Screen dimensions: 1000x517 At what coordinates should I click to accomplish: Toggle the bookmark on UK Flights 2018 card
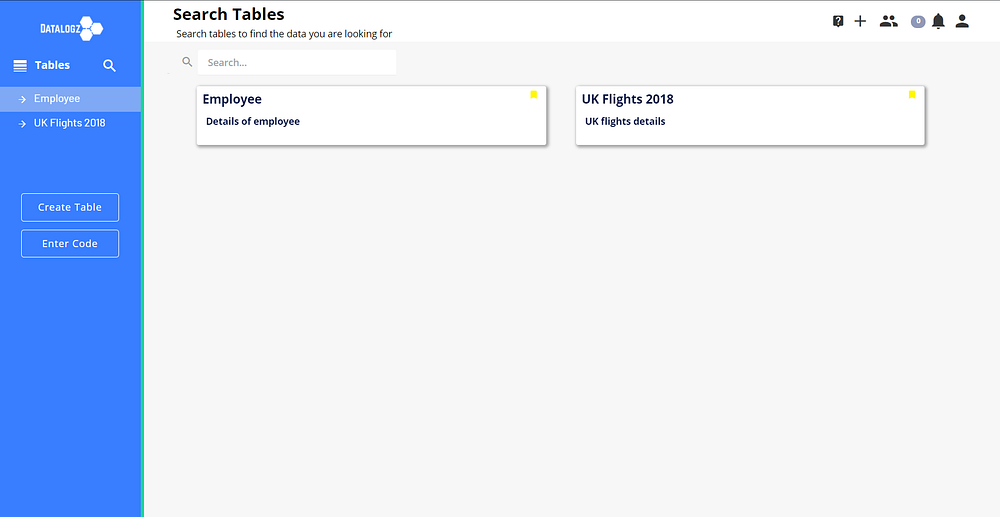click(x=912, y=94)
